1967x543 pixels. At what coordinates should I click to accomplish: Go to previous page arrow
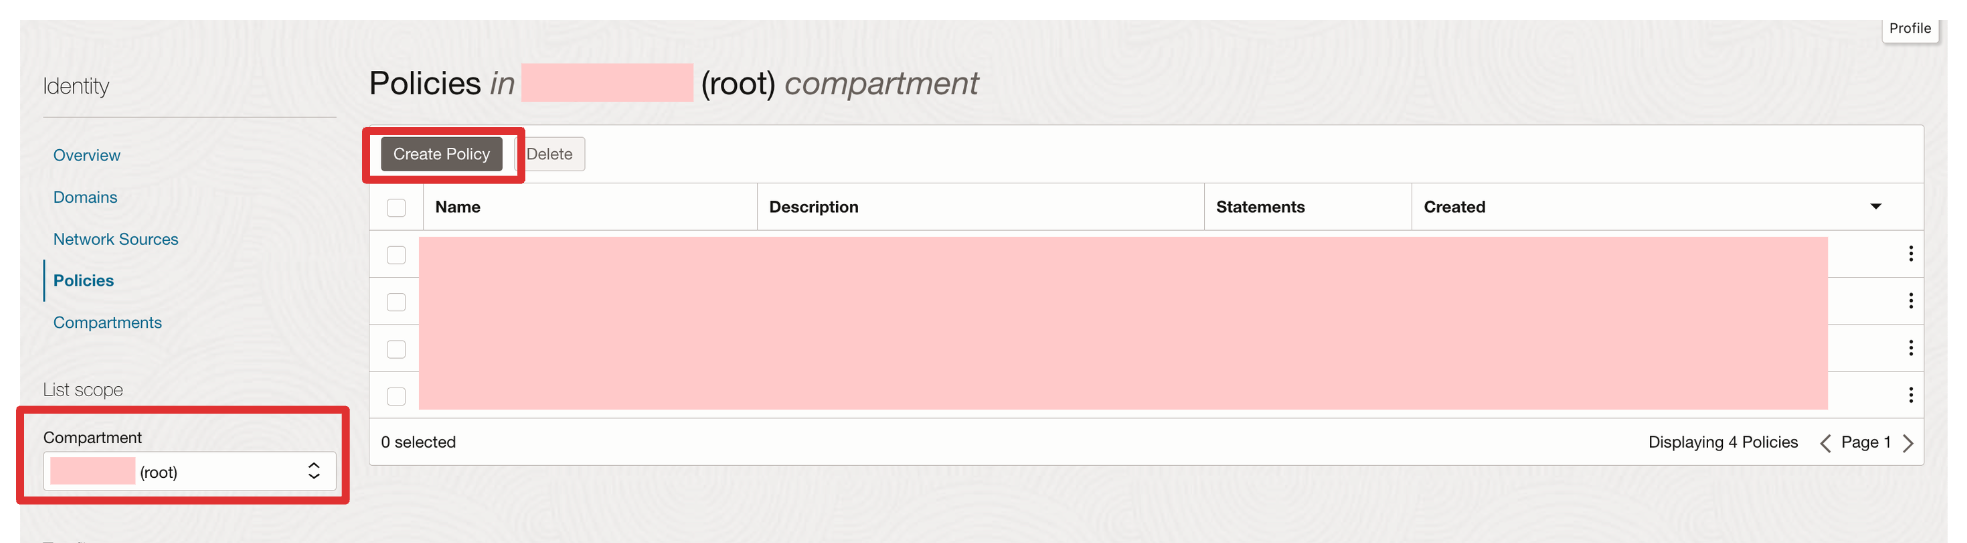1825,443
